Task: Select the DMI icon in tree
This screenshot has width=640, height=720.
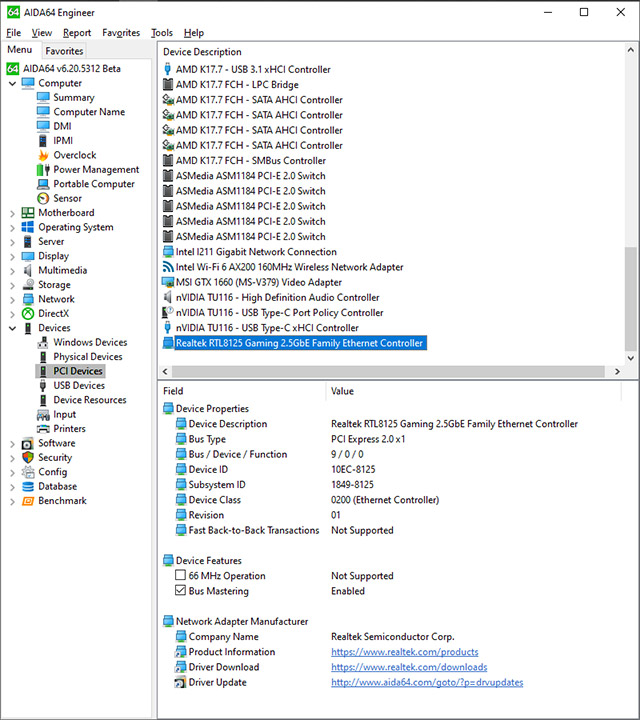Action: (x=43, y=126)
